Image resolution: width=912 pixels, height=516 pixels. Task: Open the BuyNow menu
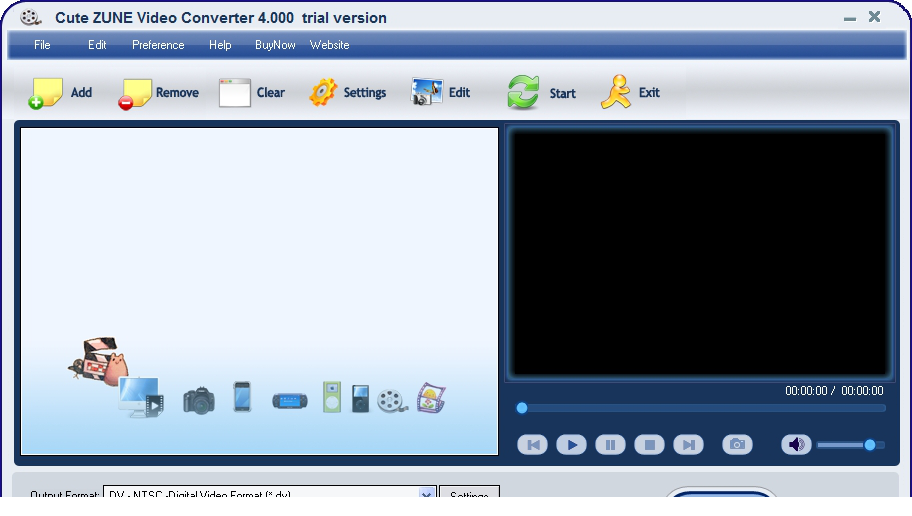click(x=275, y=45)
